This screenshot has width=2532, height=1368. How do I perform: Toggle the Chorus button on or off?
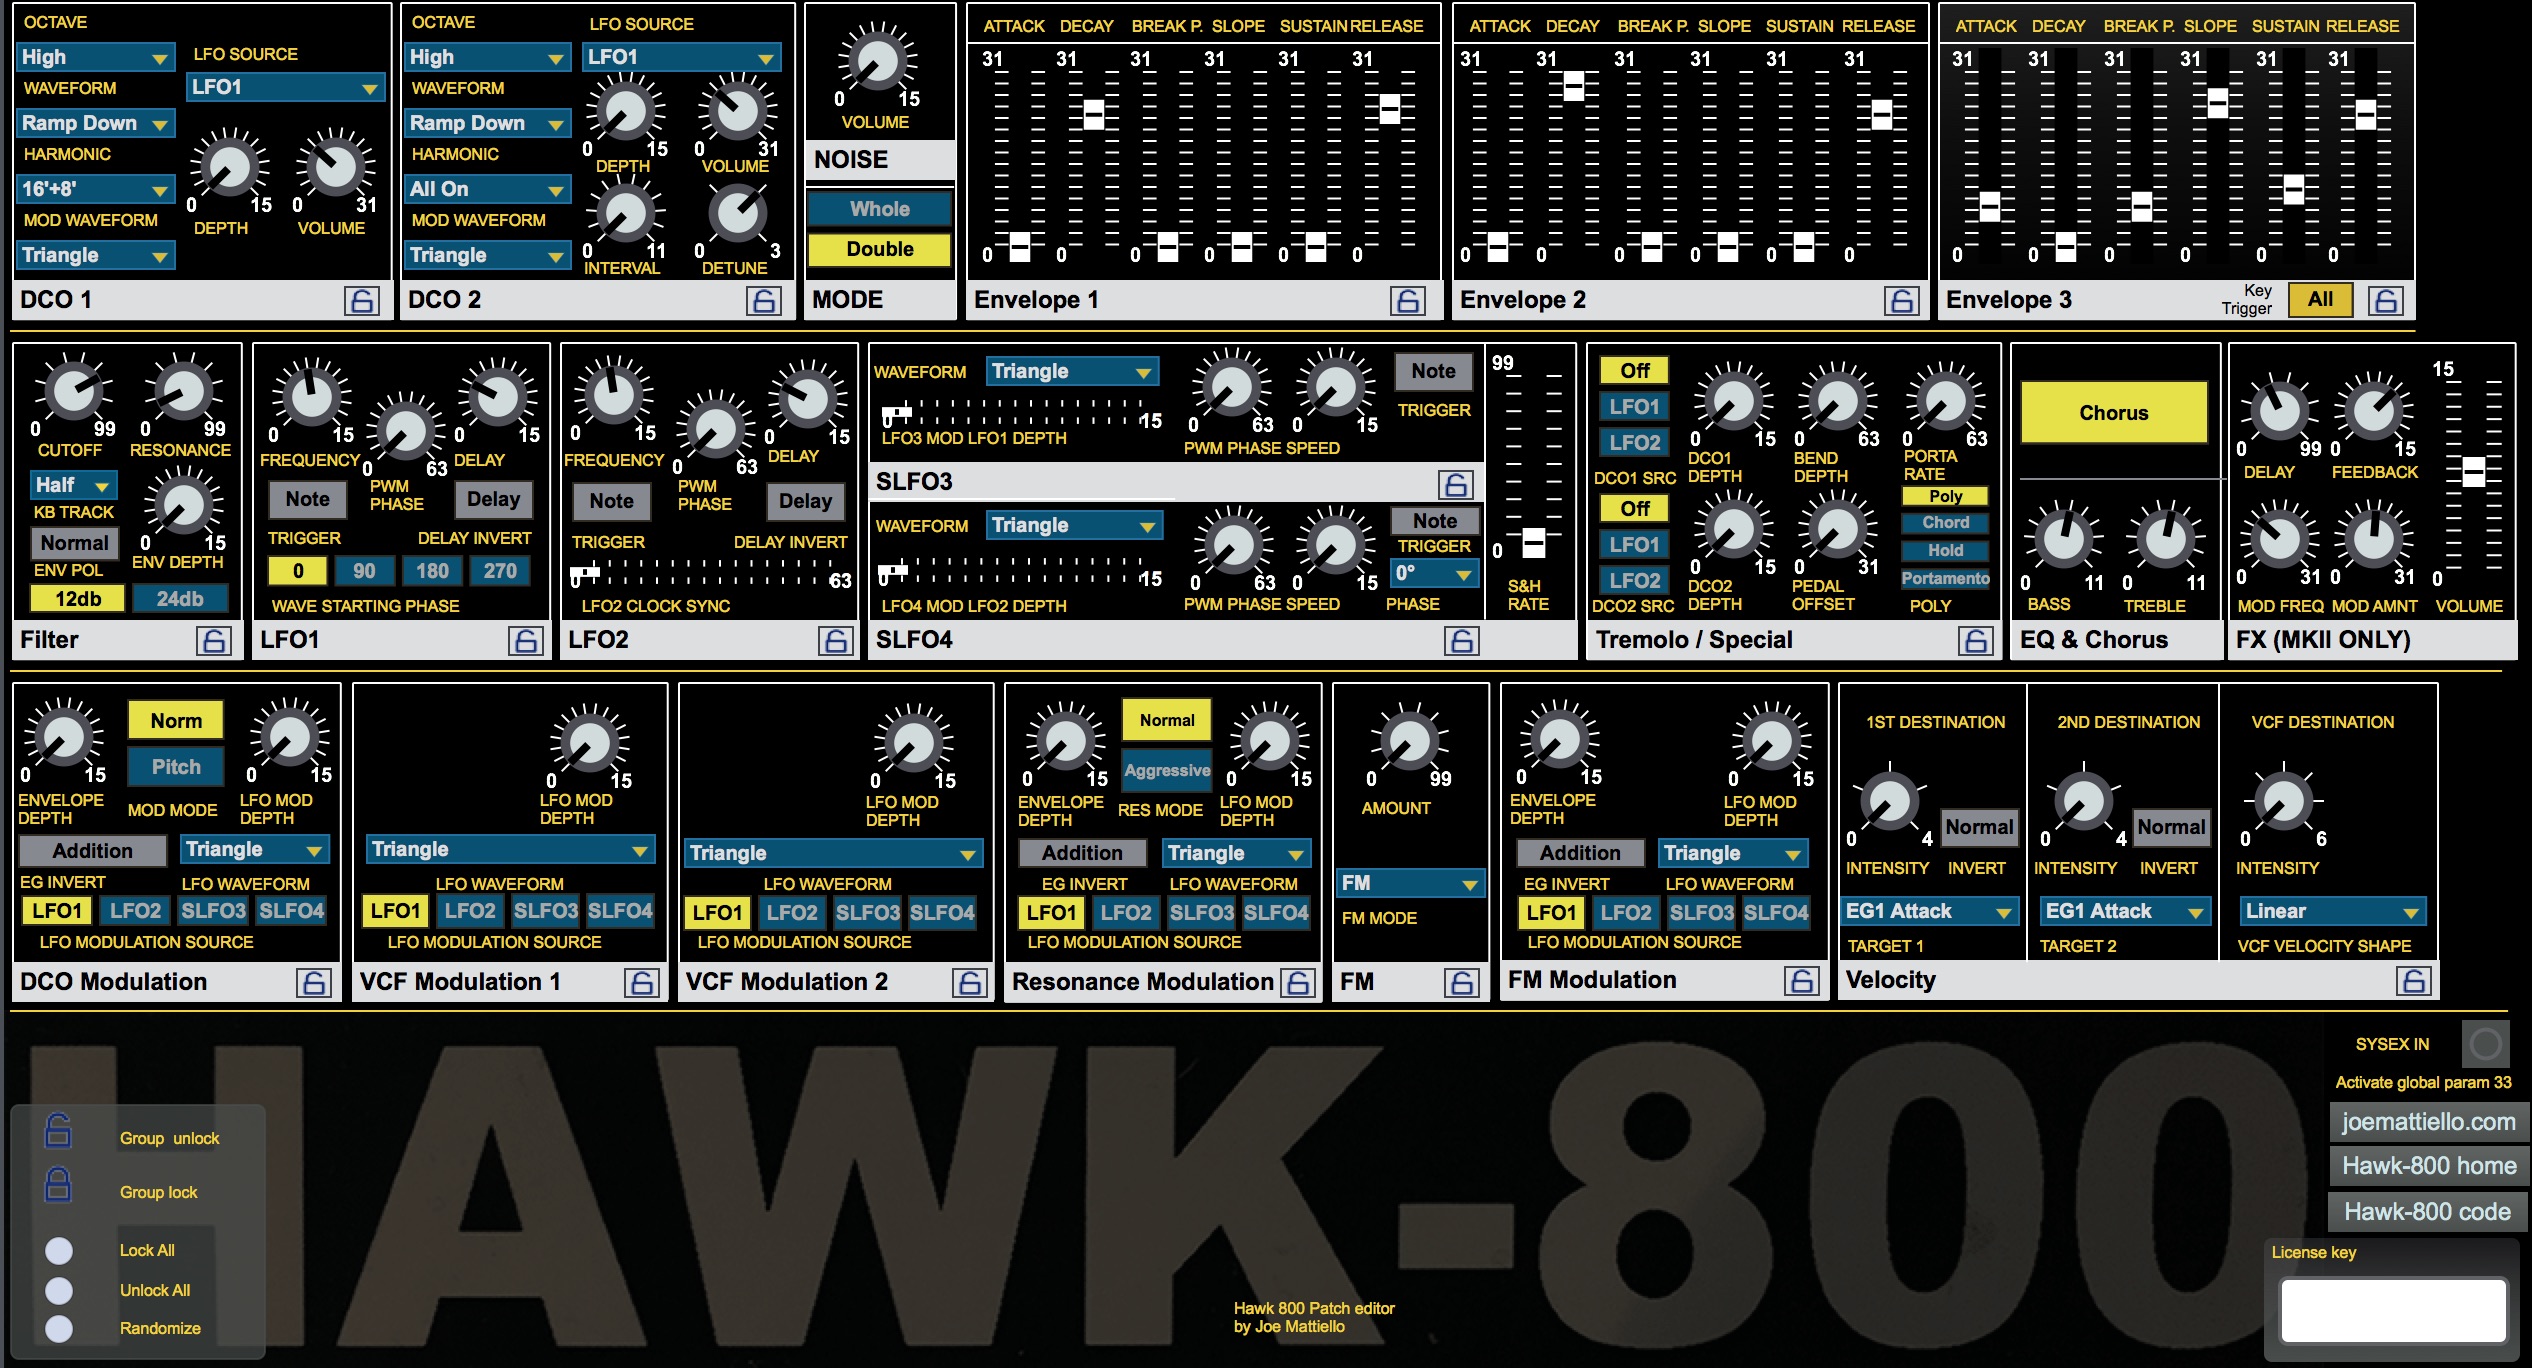tap(2113, 413)
